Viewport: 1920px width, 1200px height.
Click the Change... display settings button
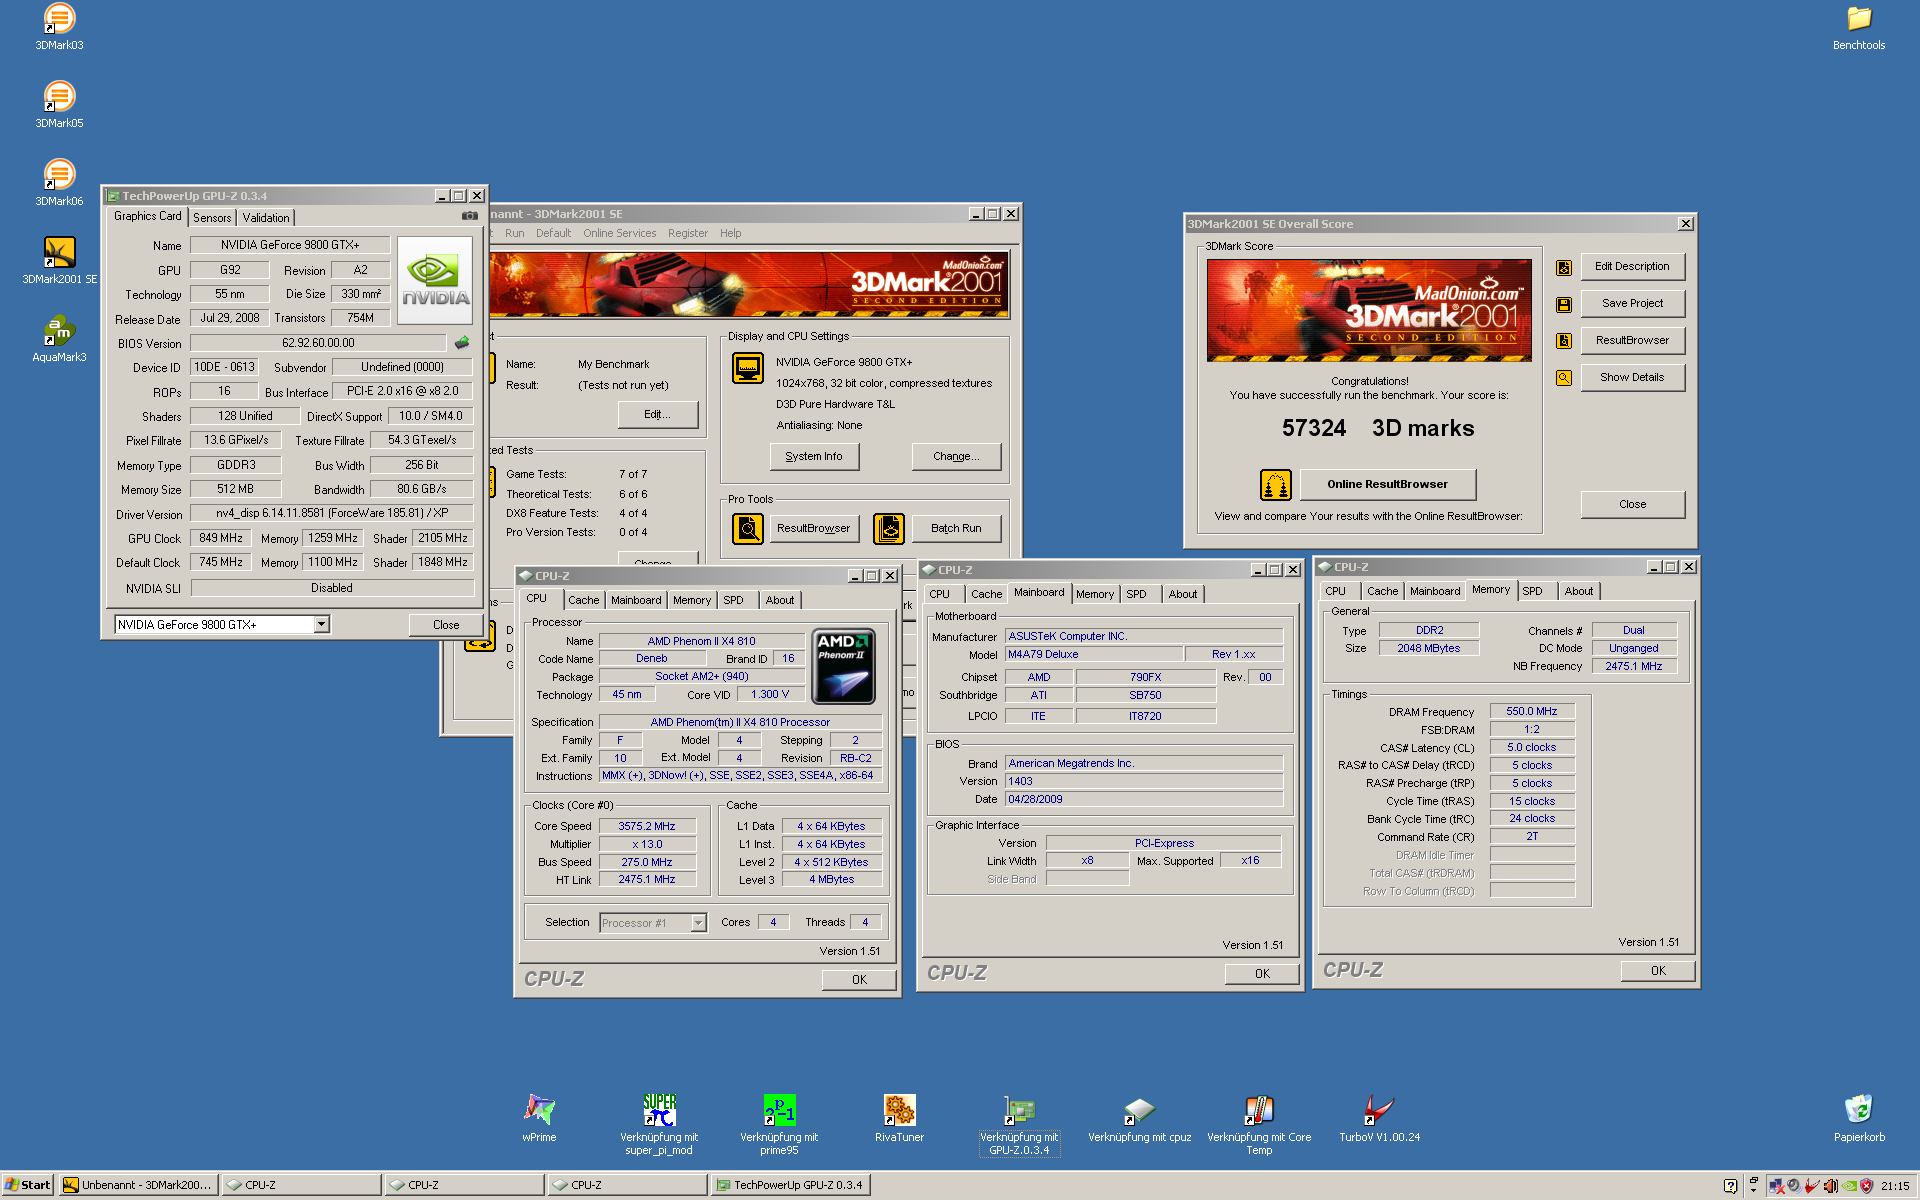pos(956,456)
